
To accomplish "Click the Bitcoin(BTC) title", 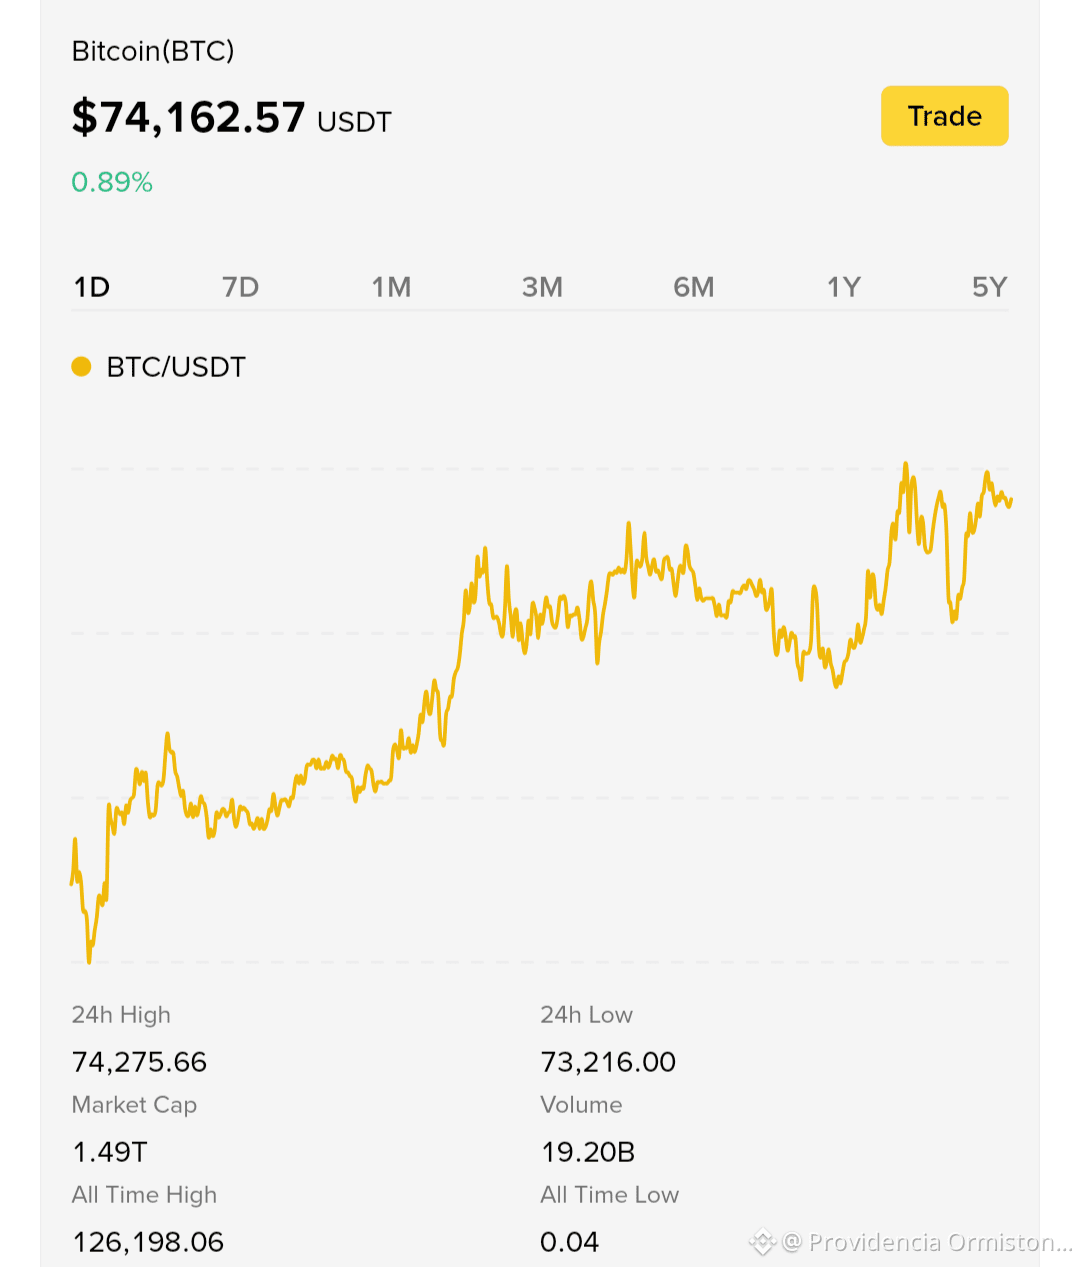I will pyautogui.click(x=153, y=51).
